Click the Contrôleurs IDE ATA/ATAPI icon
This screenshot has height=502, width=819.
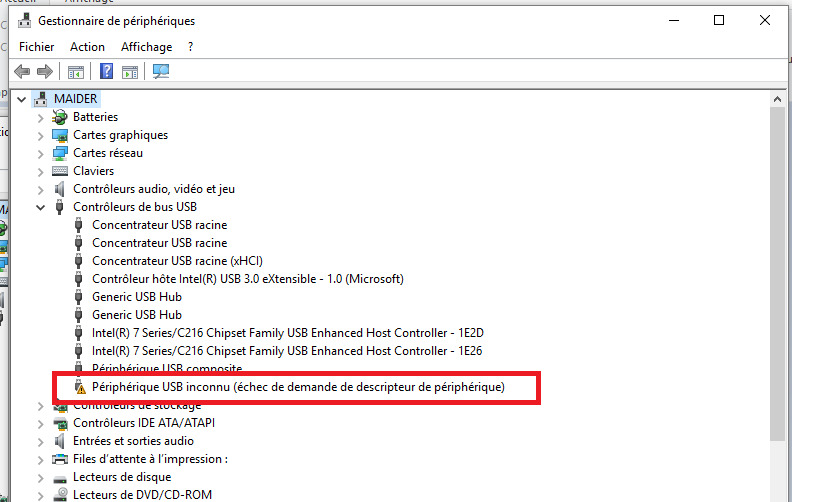60,423
